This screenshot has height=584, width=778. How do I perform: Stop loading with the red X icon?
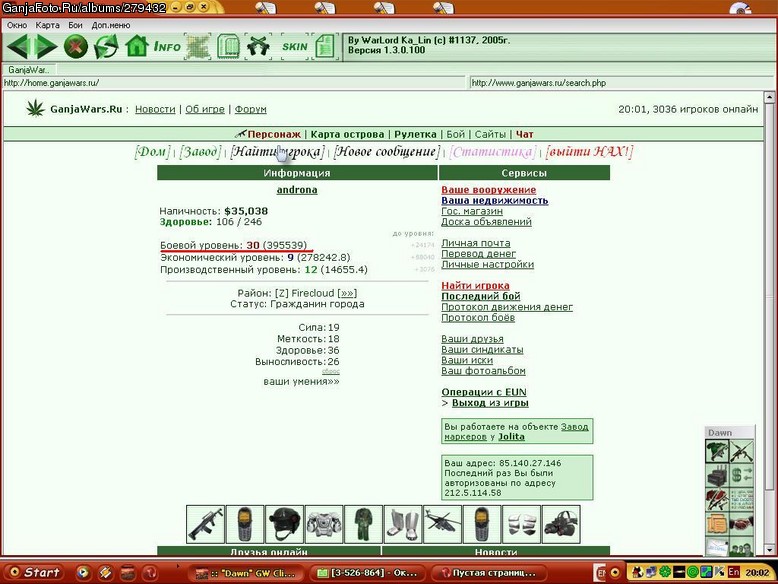coord(75,47)
